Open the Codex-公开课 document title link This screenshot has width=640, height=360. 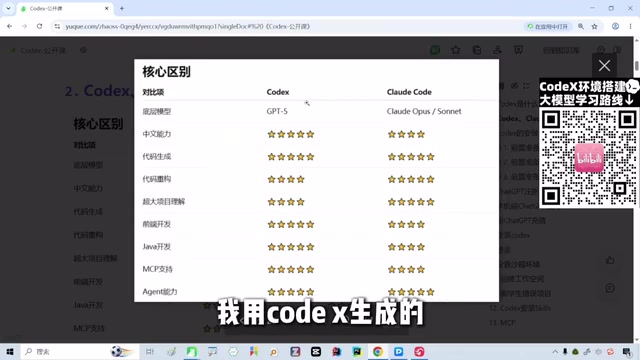click(43, 51)
